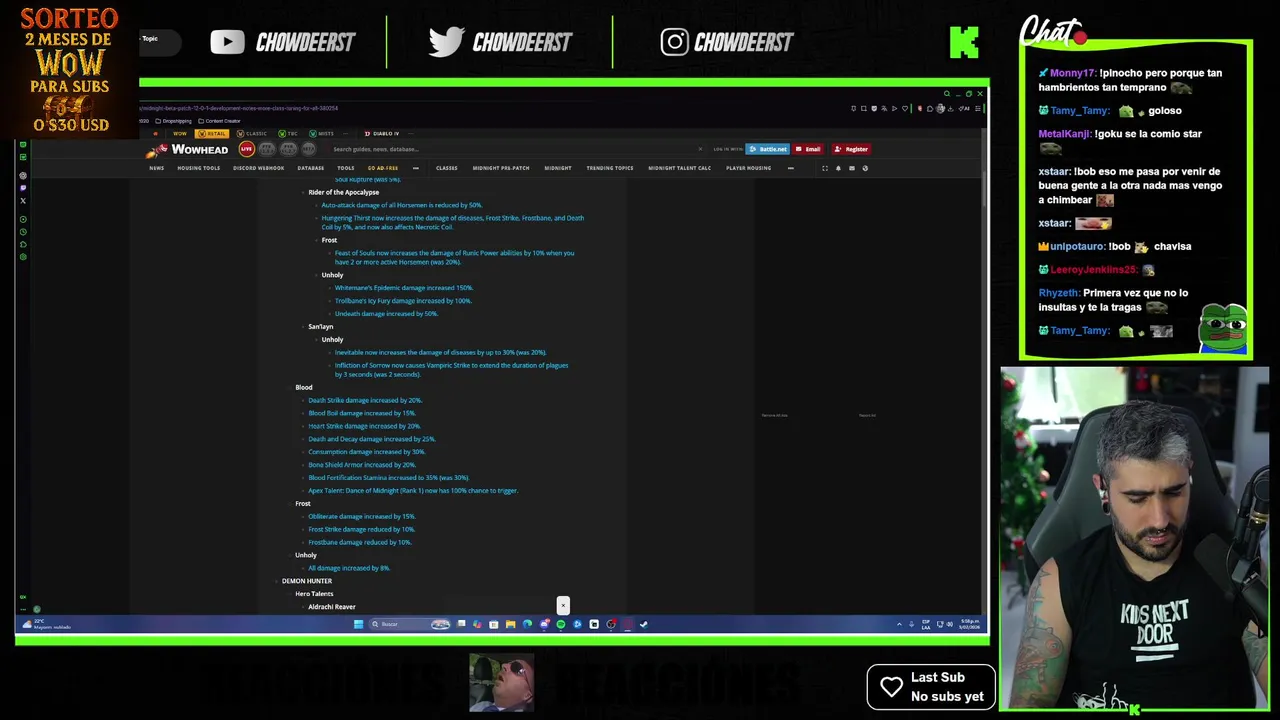Click the Midnight nav link

point(558,168)
